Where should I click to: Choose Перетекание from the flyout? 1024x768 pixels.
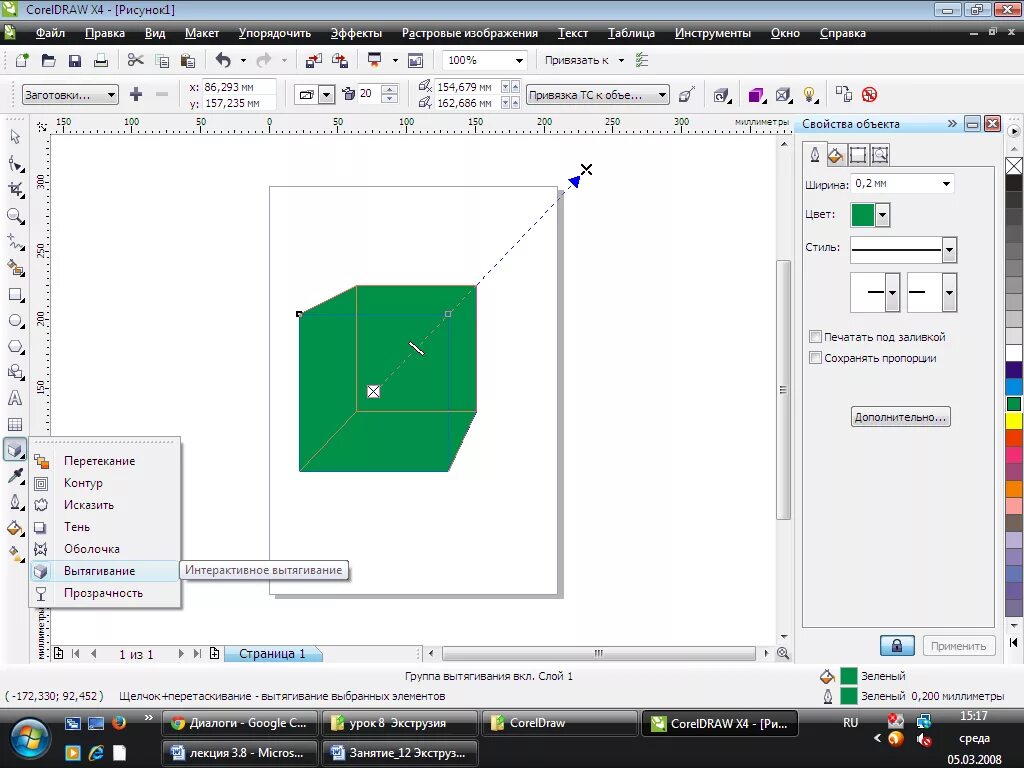coord(104,461)
